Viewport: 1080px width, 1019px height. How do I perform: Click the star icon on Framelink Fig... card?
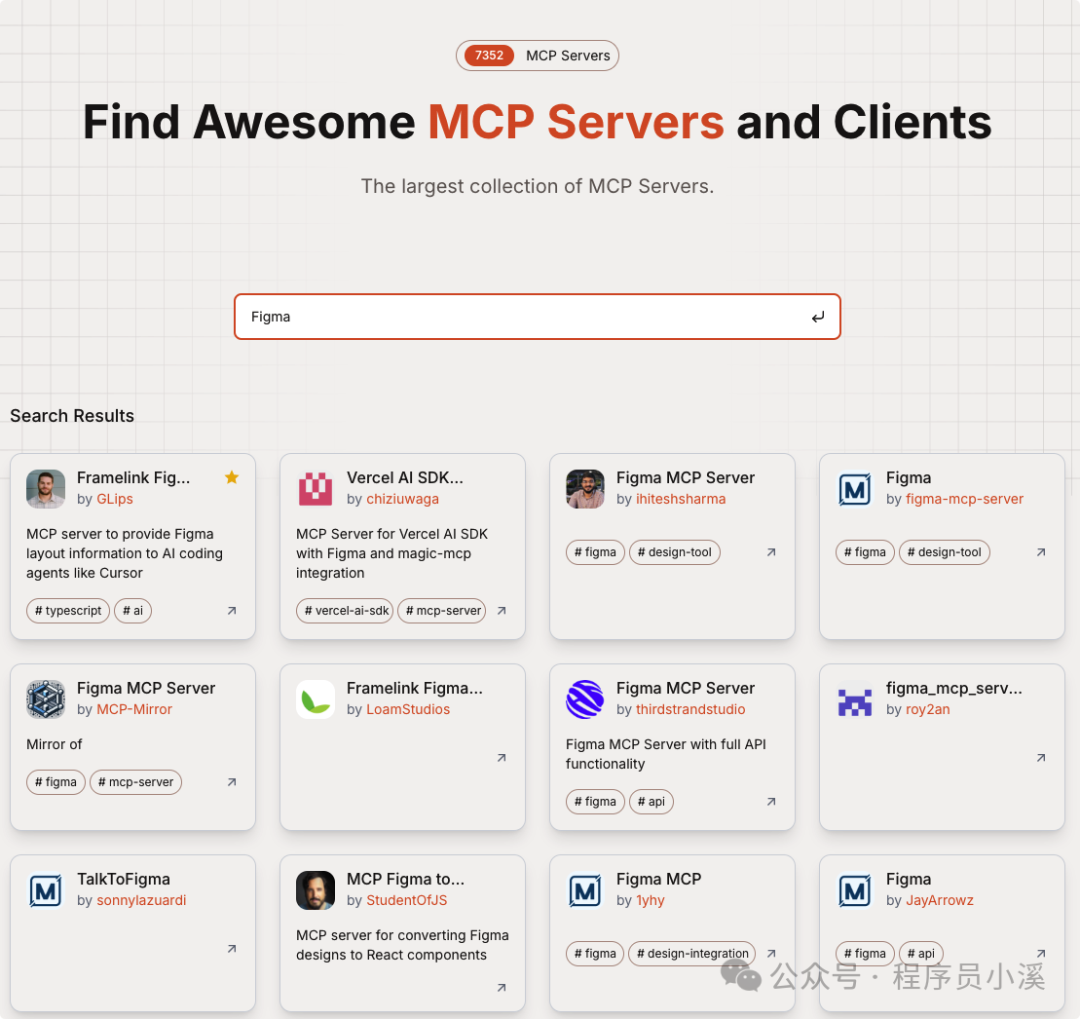(232, 477)
